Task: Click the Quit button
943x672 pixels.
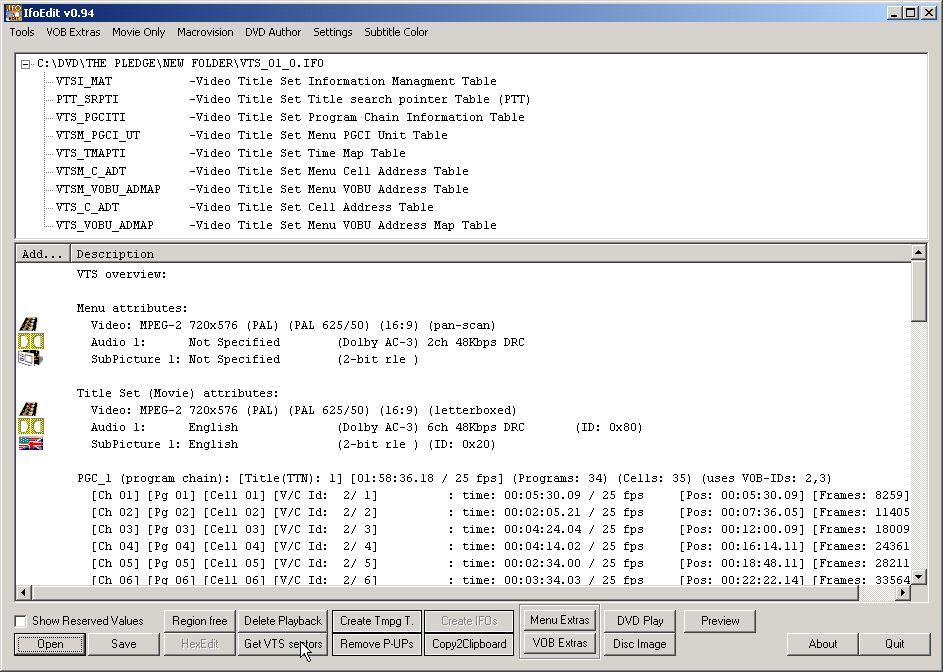Action: coord(895,644)
